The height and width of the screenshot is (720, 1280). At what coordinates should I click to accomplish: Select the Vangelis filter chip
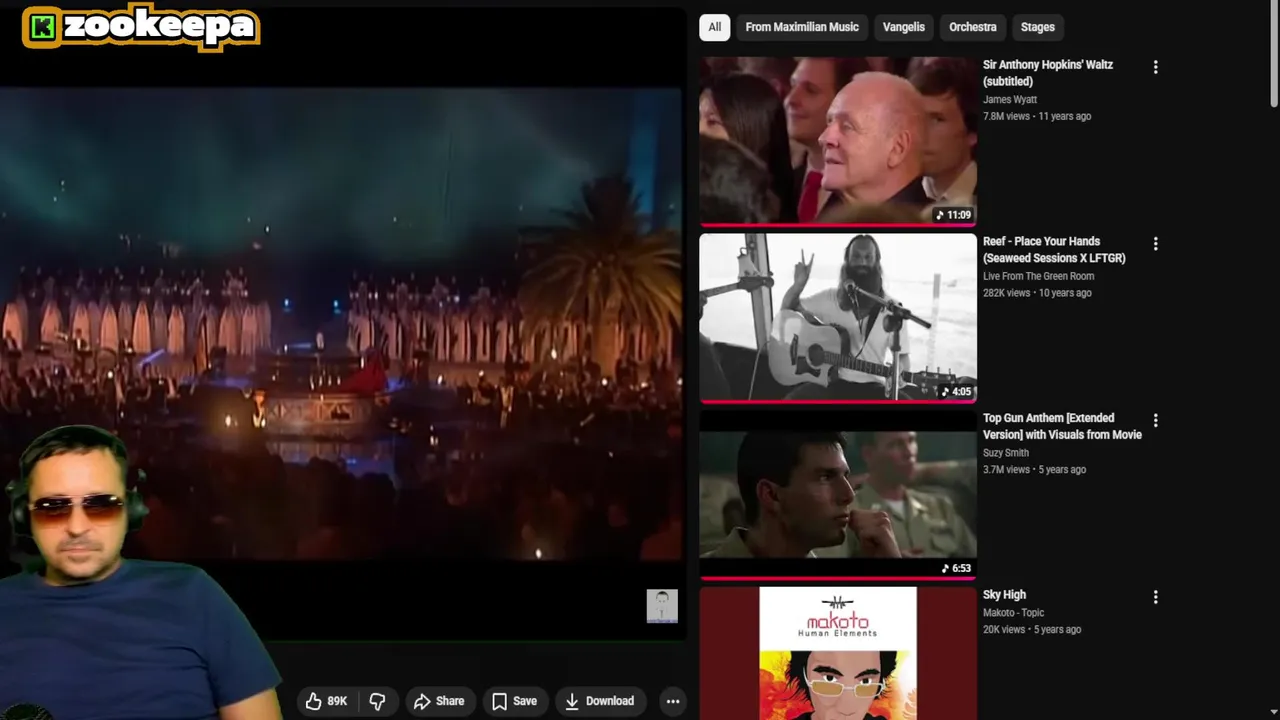904,27
